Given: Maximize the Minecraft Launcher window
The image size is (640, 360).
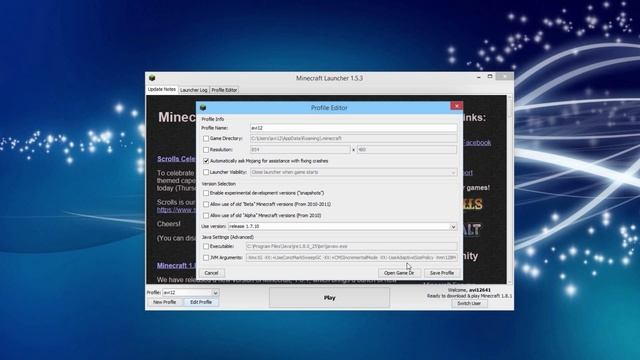Looking at the screenshot, I should tap(490, 77).
